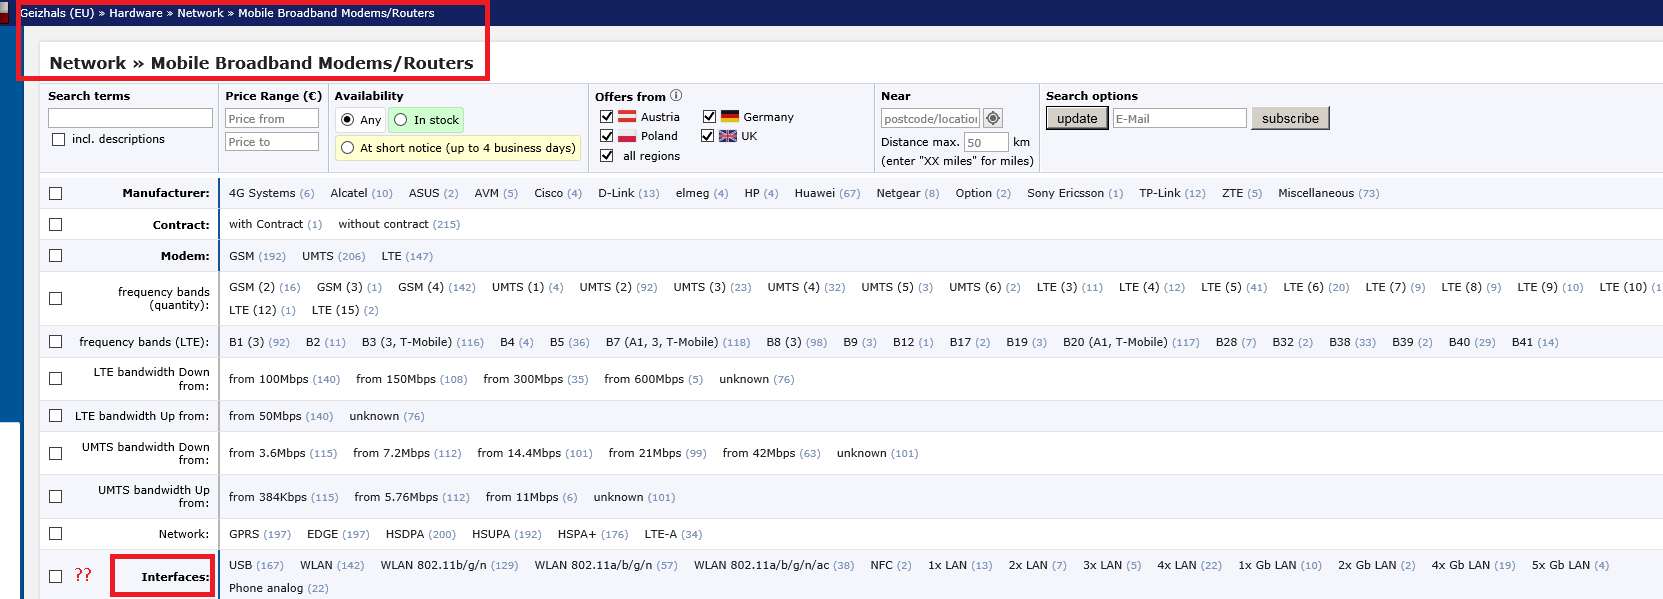Filter interfaces by NFC
1663x599 pixels.
881,565
